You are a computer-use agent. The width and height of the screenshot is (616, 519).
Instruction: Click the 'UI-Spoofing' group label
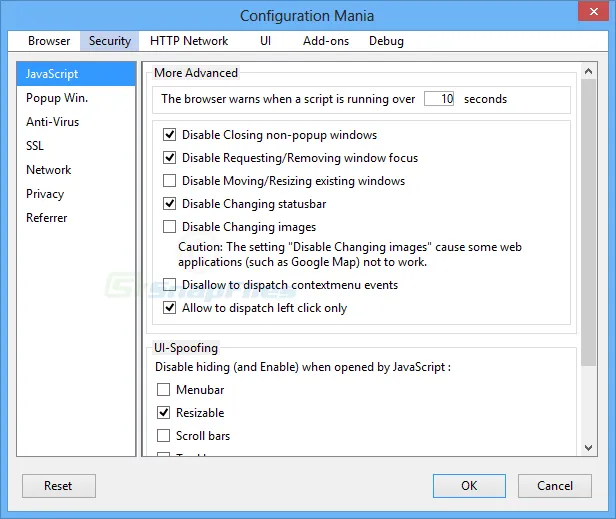pos(186,348)
